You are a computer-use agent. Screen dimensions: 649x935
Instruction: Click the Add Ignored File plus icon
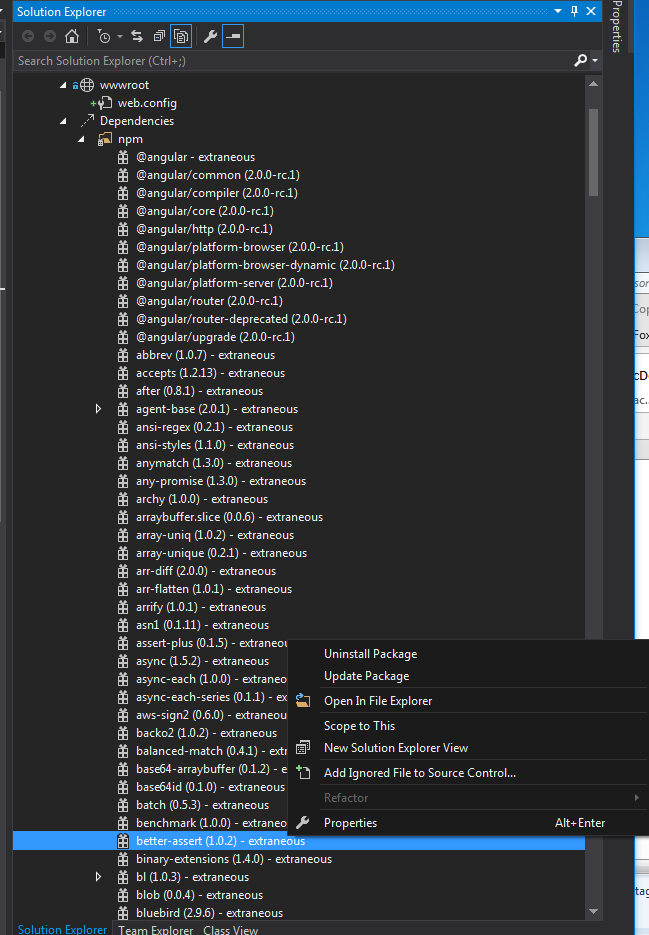303,773
